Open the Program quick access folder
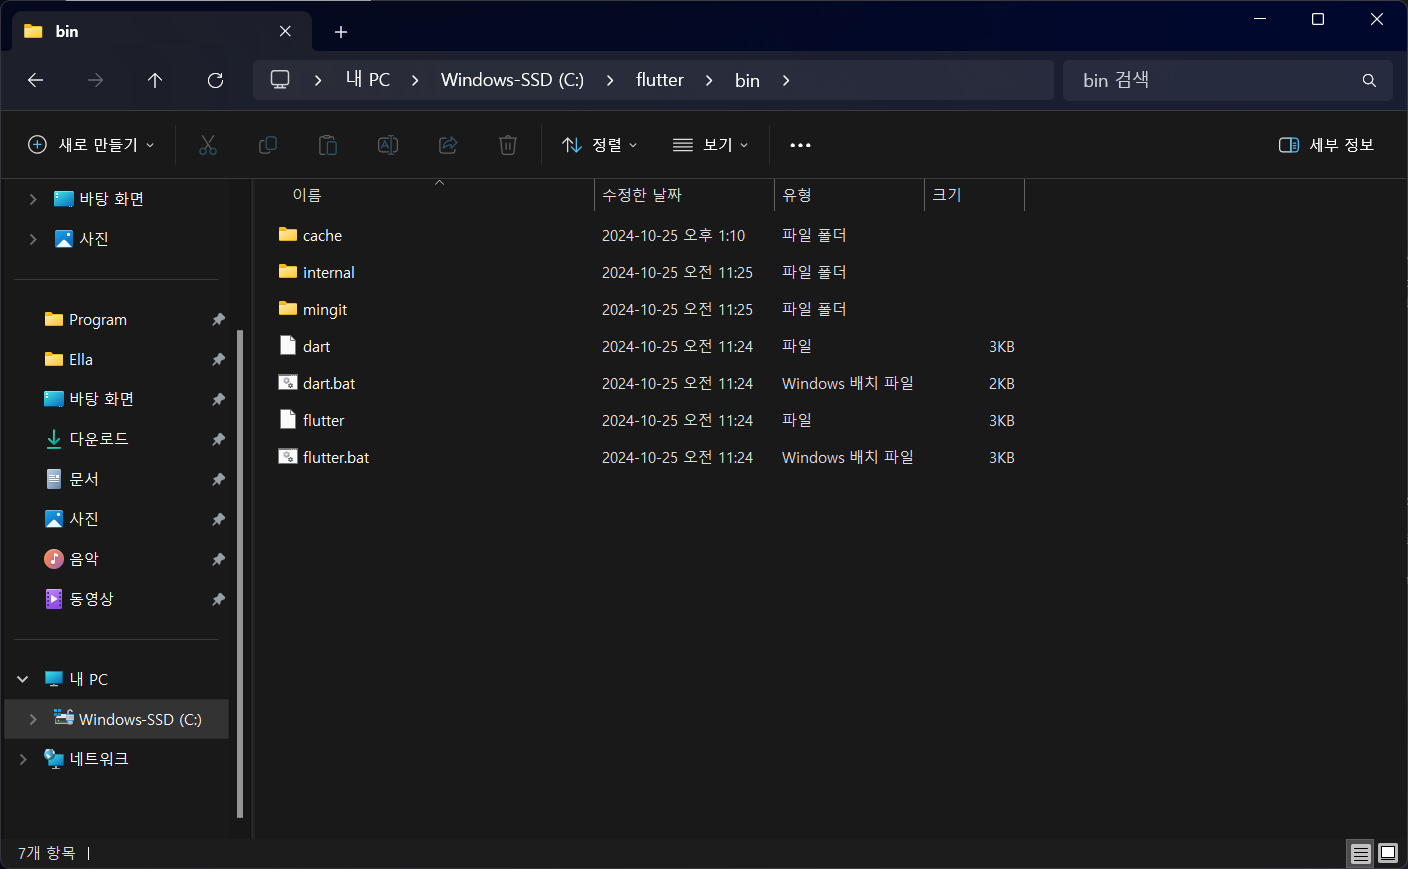 coord(98,319)
